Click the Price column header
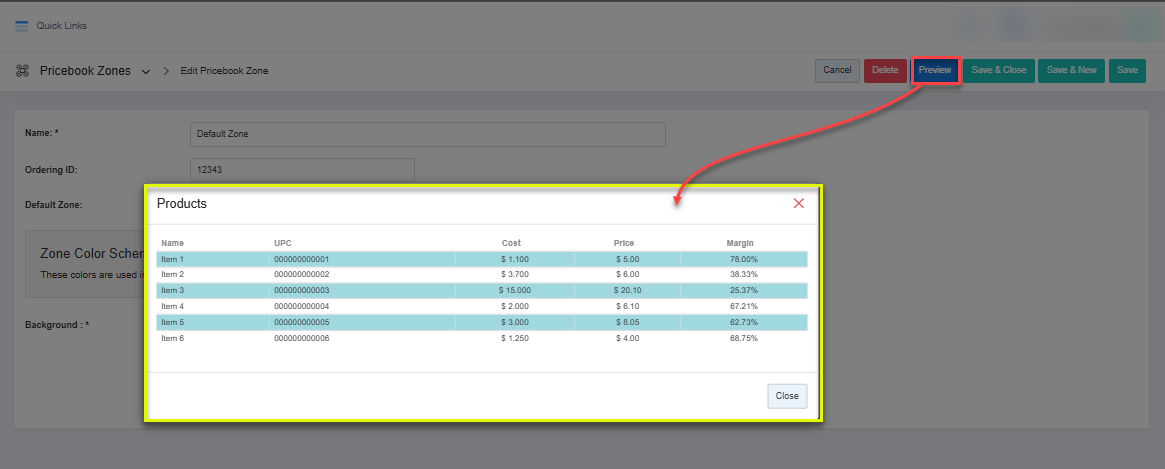The height and width of the screenshot is (469, 1165). tap(624, 243)
